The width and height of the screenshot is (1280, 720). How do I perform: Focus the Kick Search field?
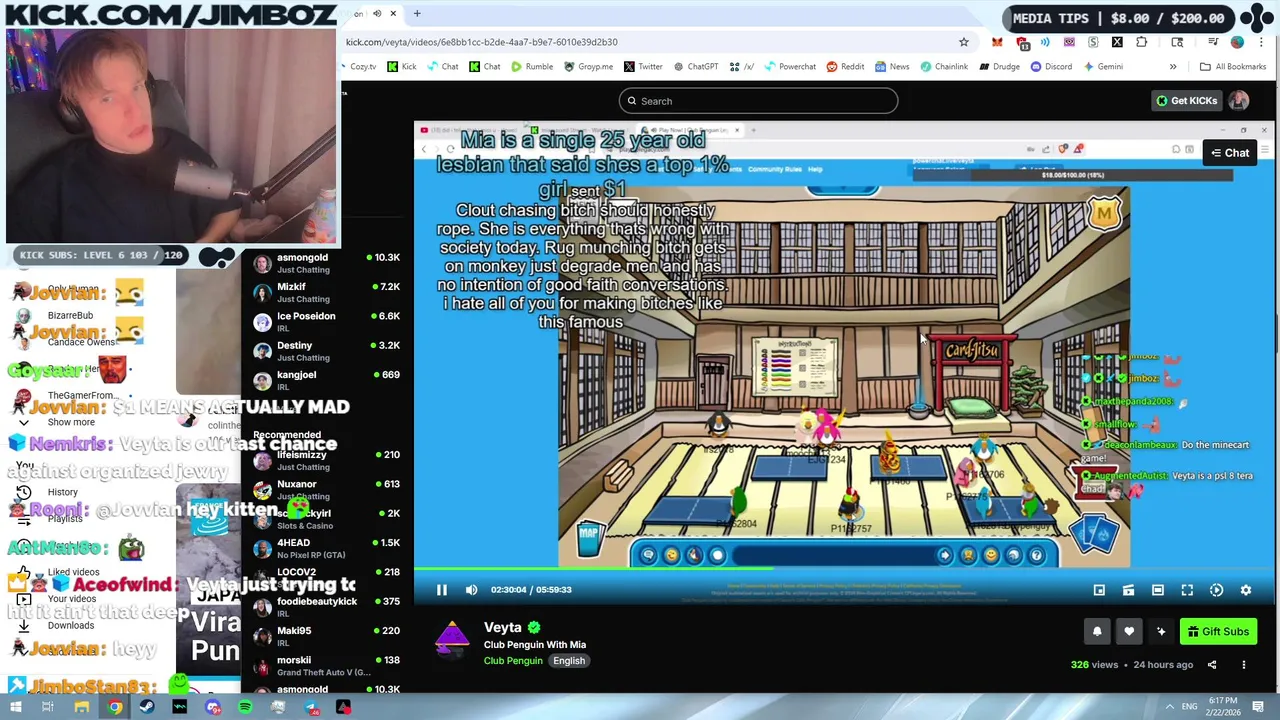point(758,101)
